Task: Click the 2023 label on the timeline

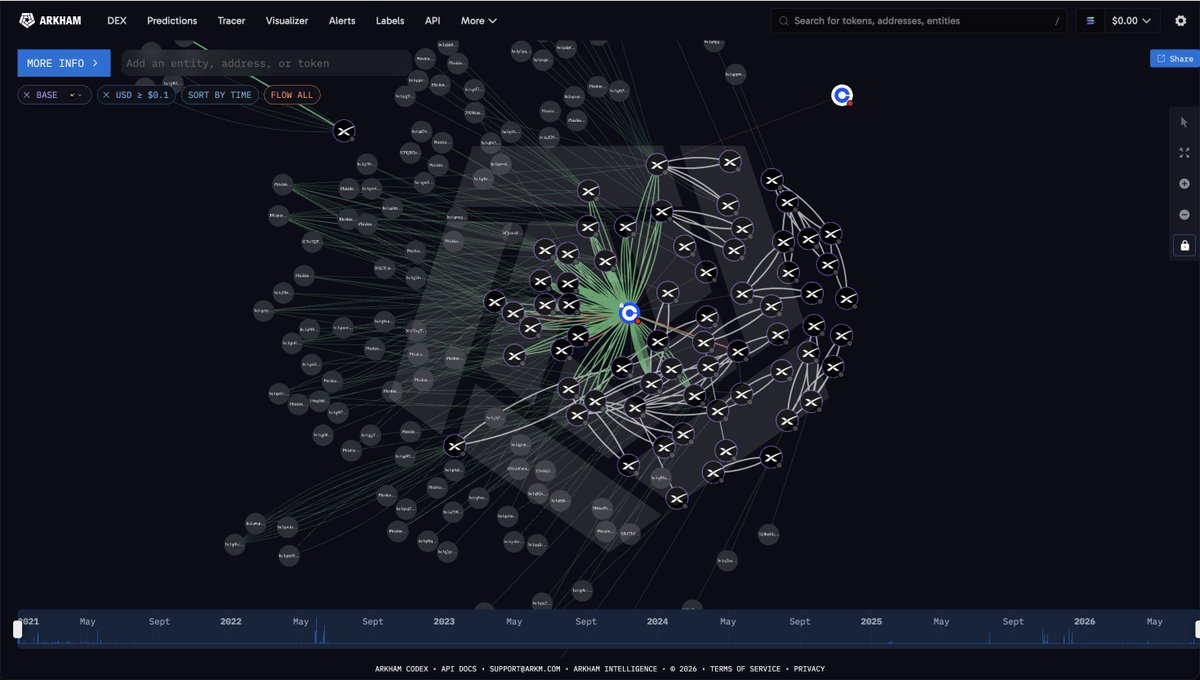Action: point(444,621)
